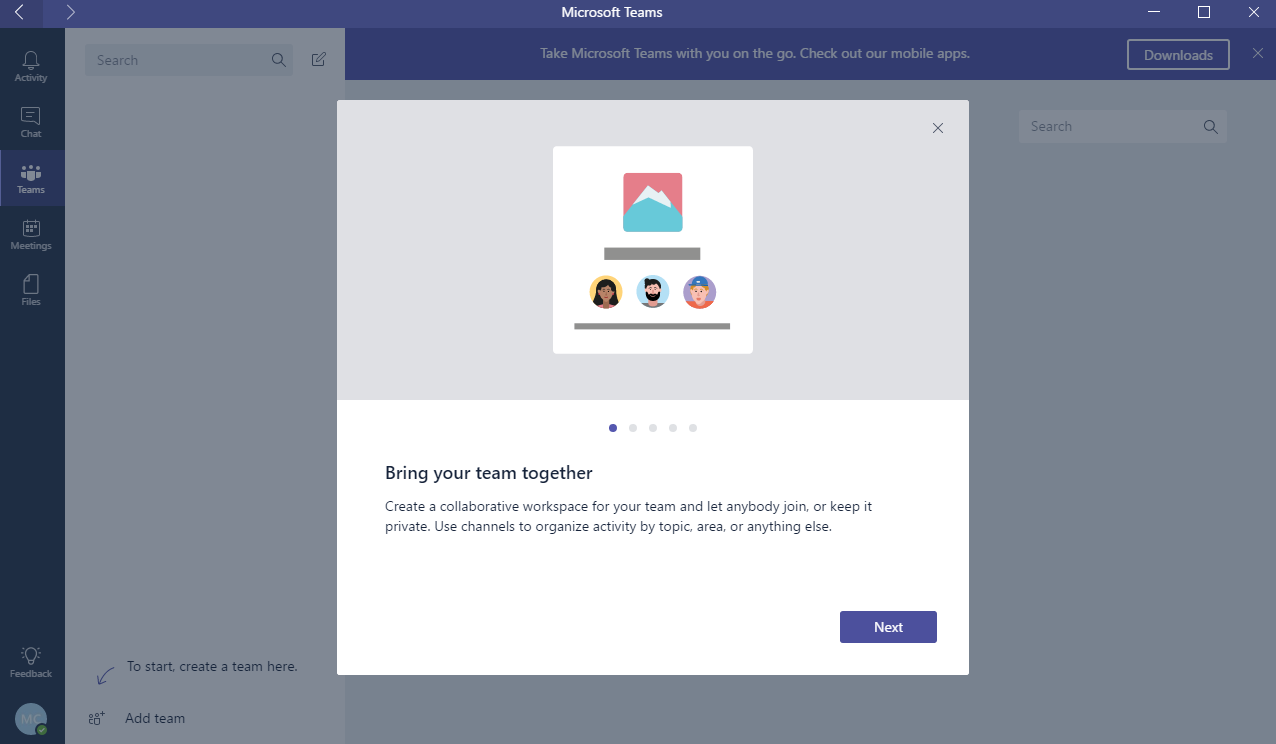Click Add team
Viewport: 1276px width, 744px height.
[137, 718]
